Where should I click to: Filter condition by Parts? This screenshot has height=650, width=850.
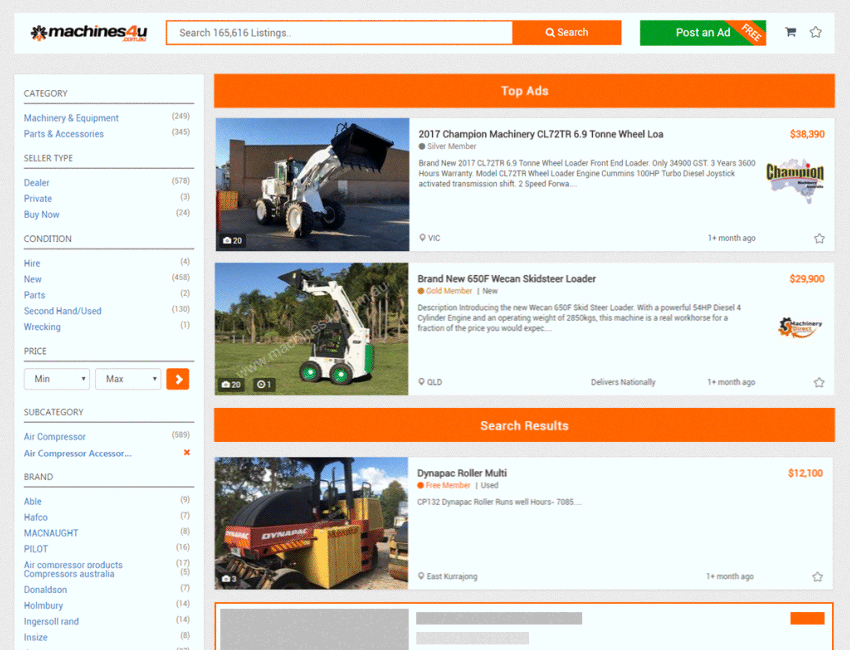pyautogui.click(x=34, y=295)
